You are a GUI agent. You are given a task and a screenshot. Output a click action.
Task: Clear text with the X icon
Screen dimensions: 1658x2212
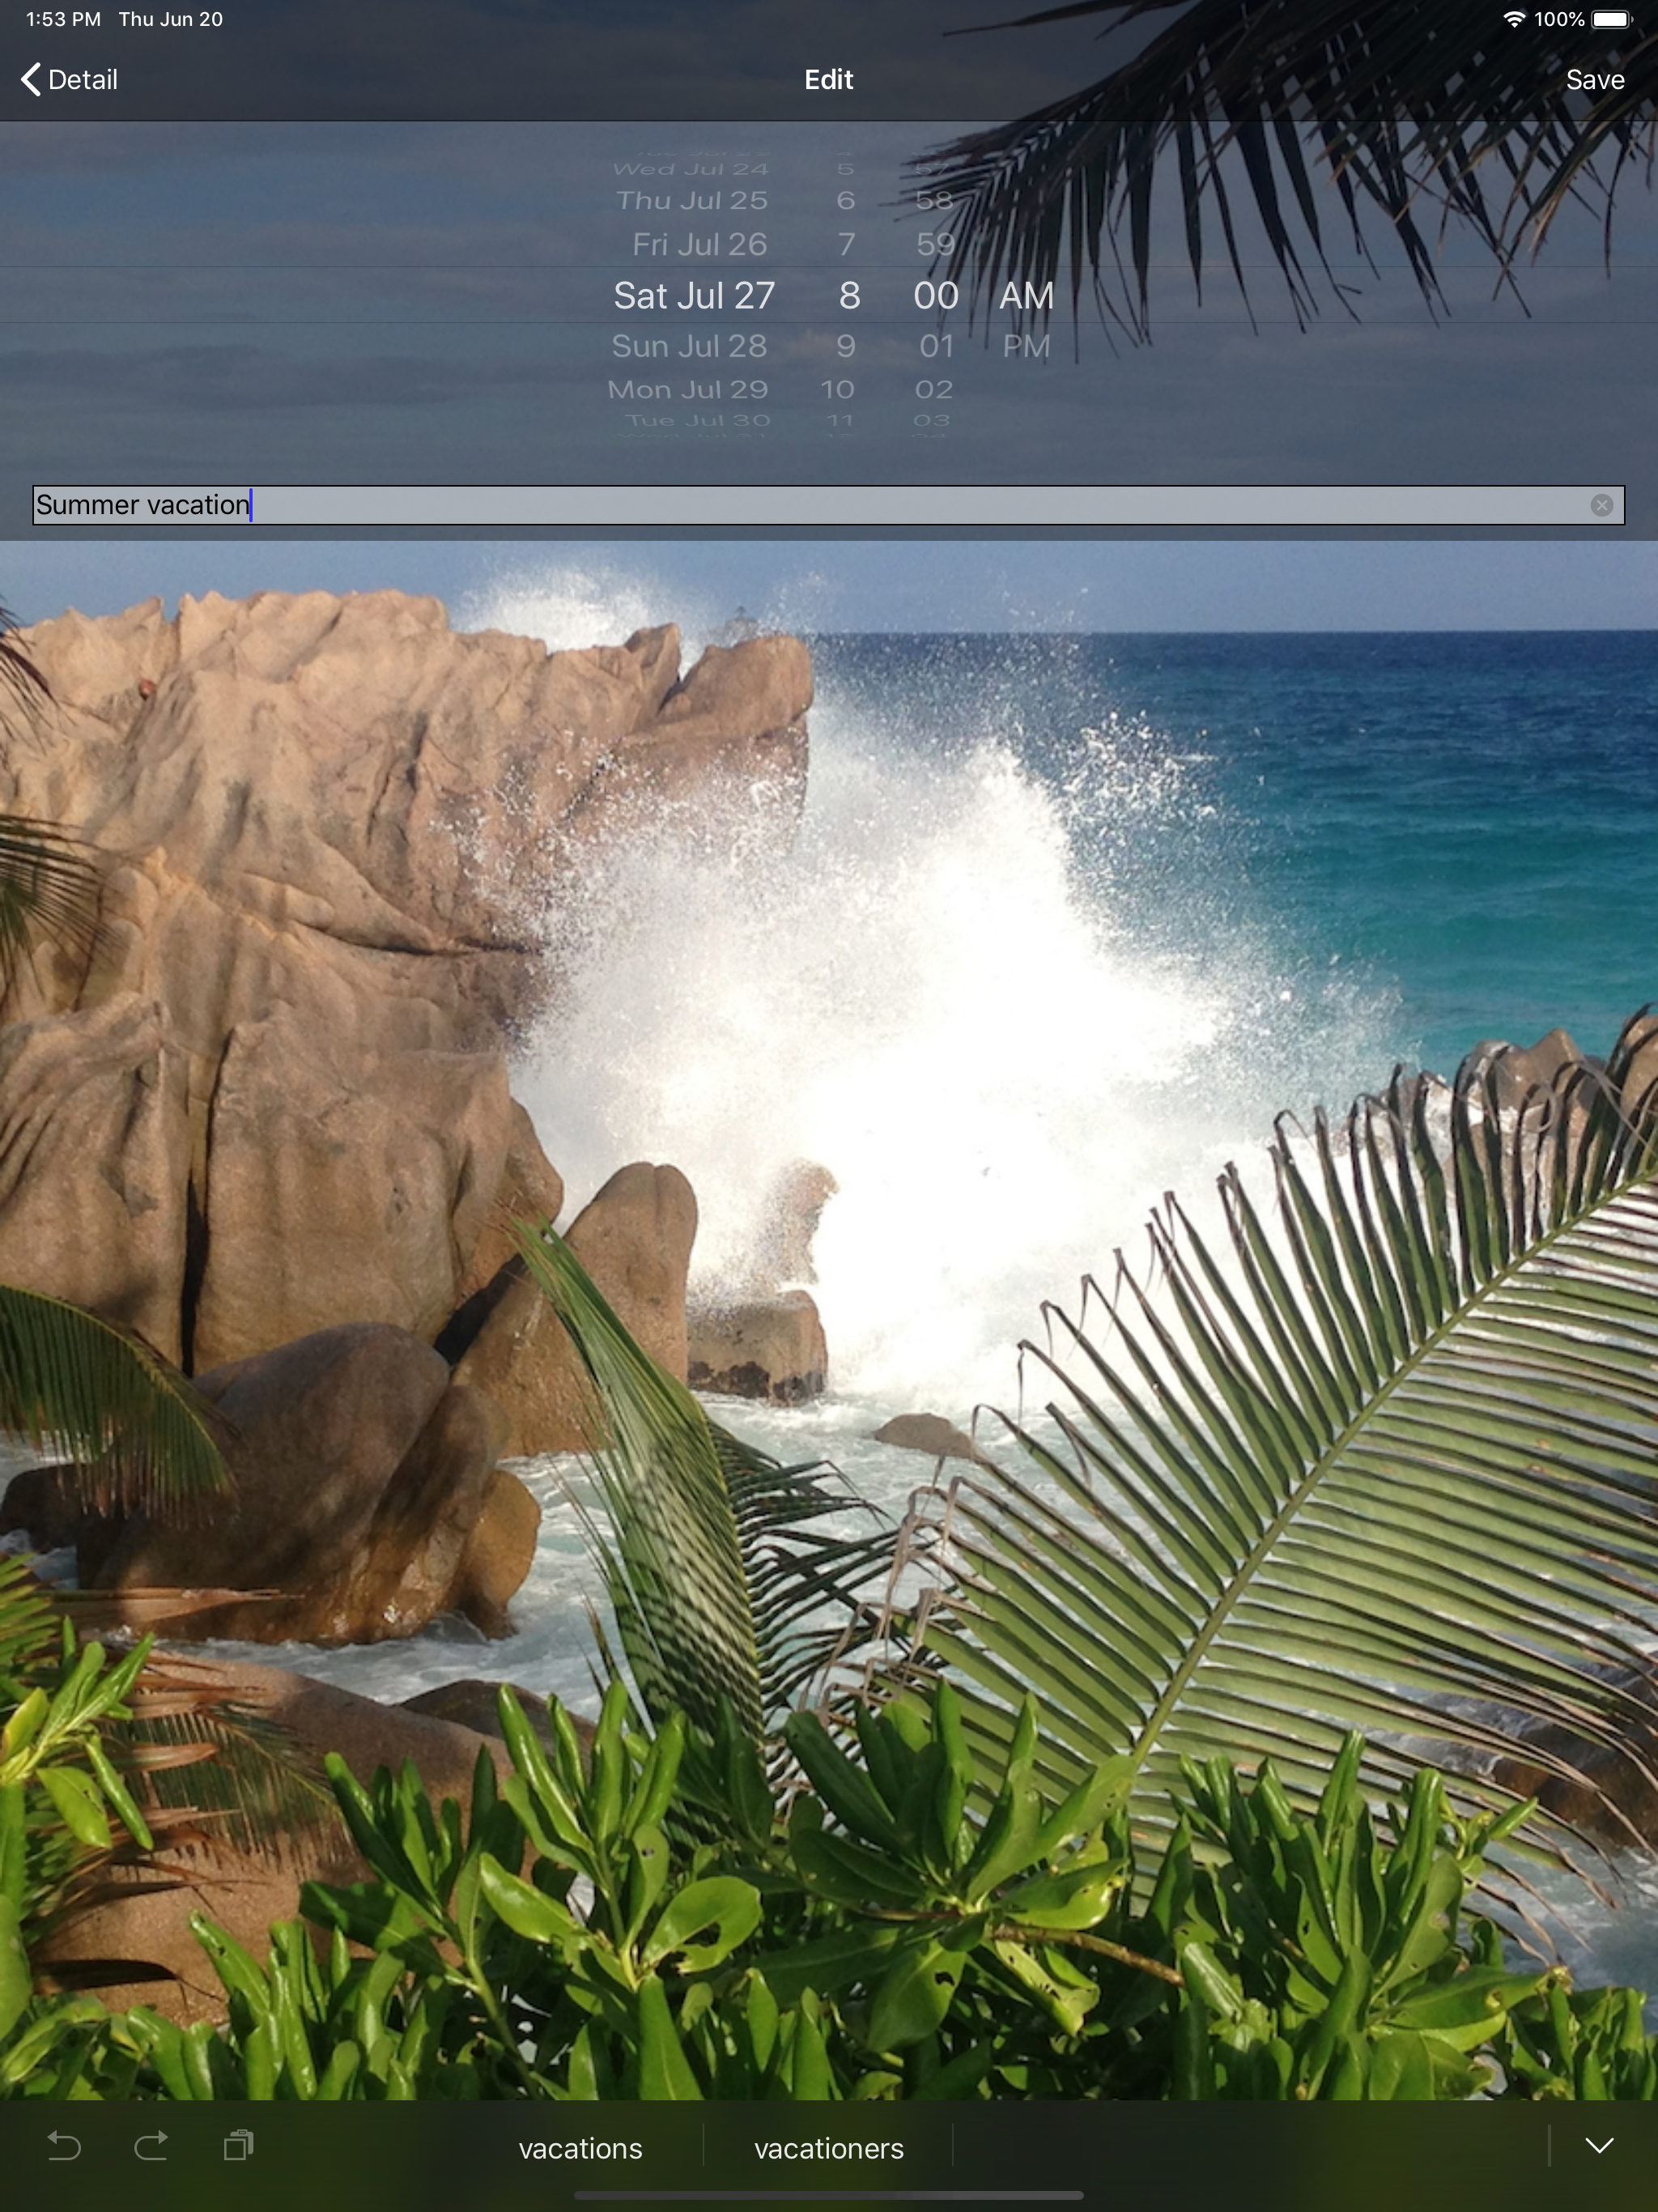tap(1601, 505)
